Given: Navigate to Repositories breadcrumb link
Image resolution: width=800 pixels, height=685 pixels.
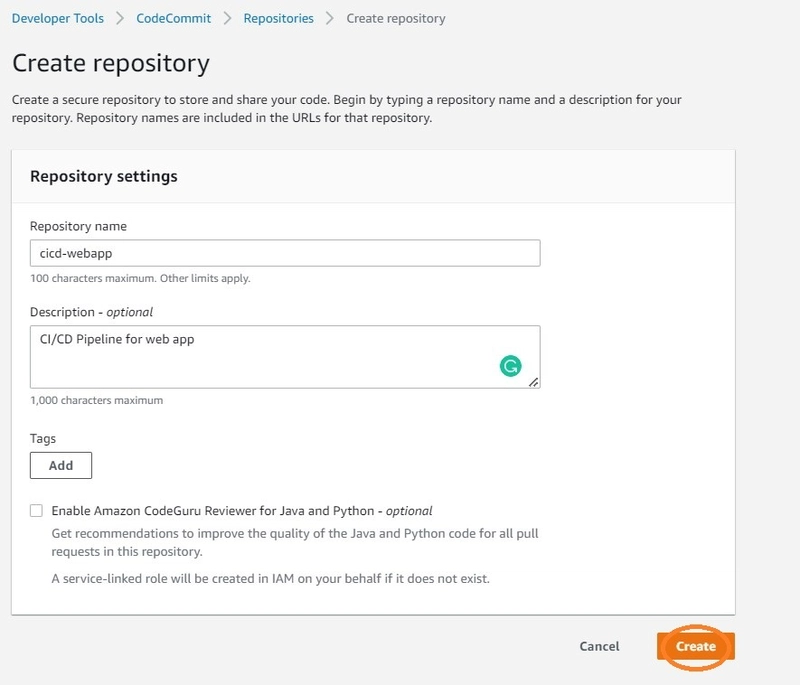Looking at the screenshot, I should point(279,18).
